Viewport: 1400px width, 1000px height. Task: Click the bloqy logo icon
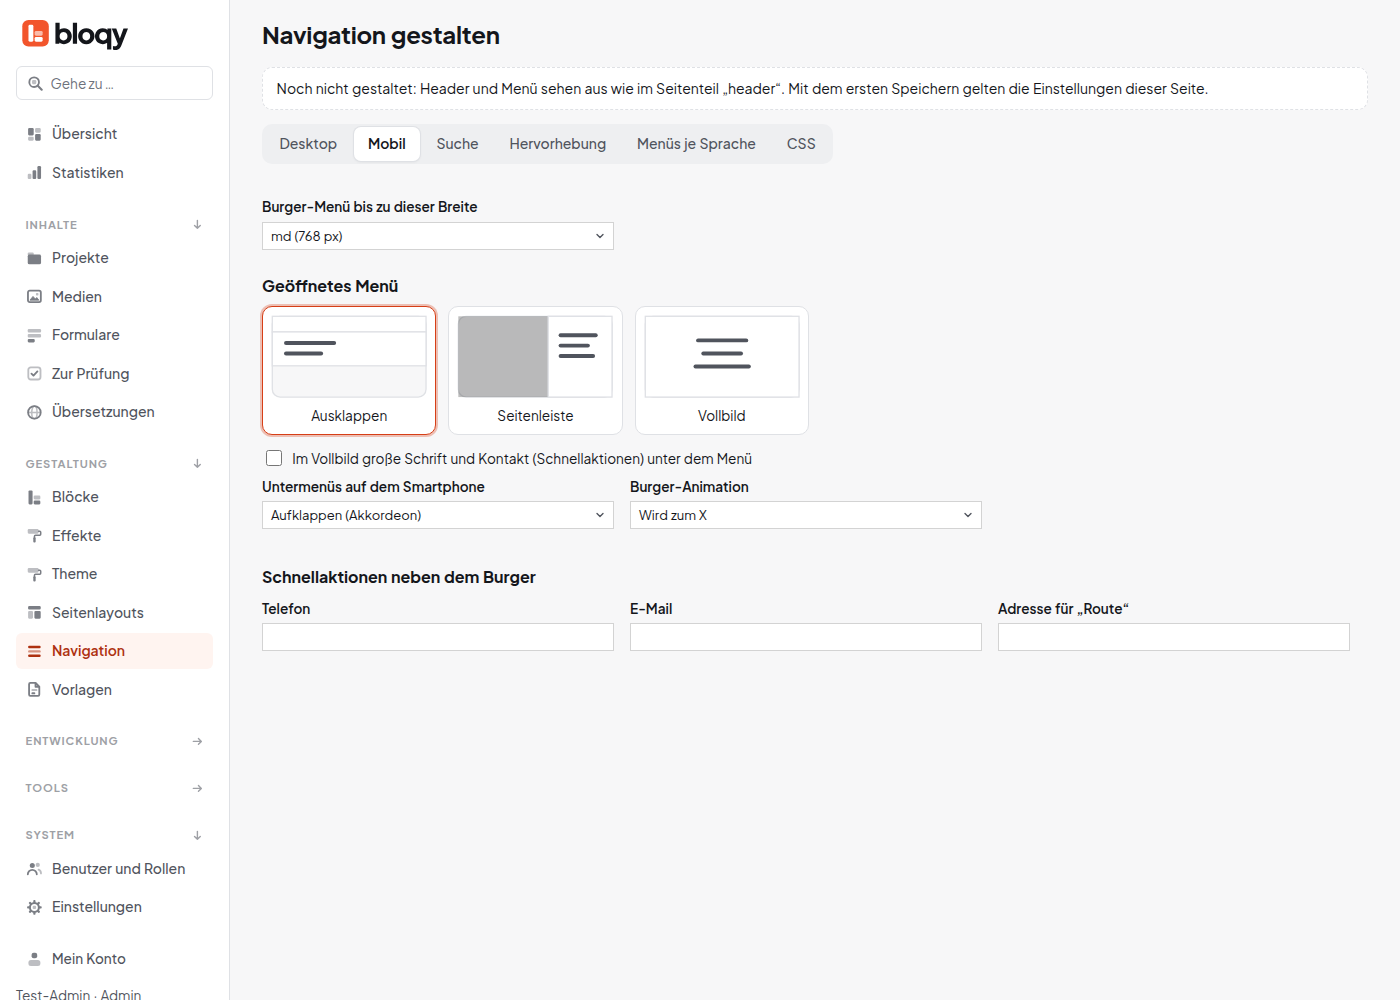pos(35,34)
